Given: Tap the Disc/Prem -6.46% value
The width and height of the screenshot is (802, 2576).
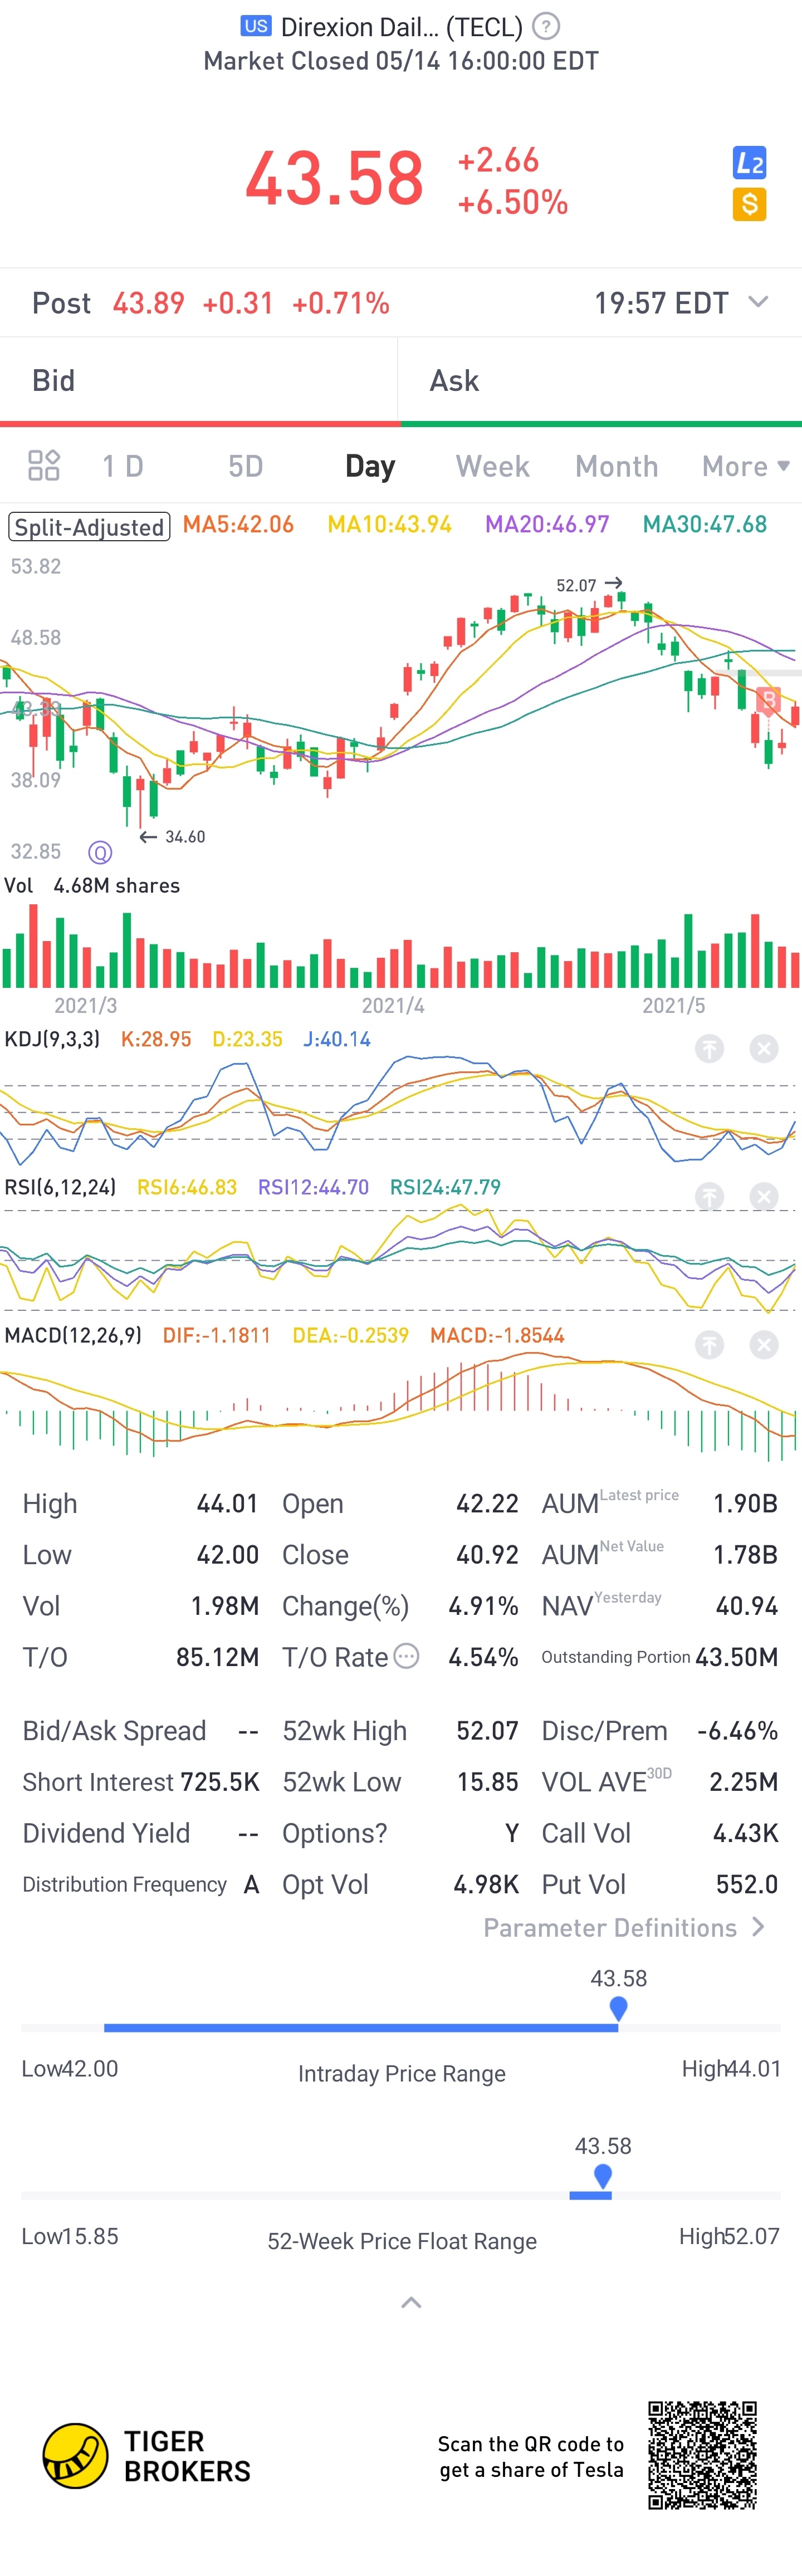Looking at the screenshot, I should tap(737, 1730).
